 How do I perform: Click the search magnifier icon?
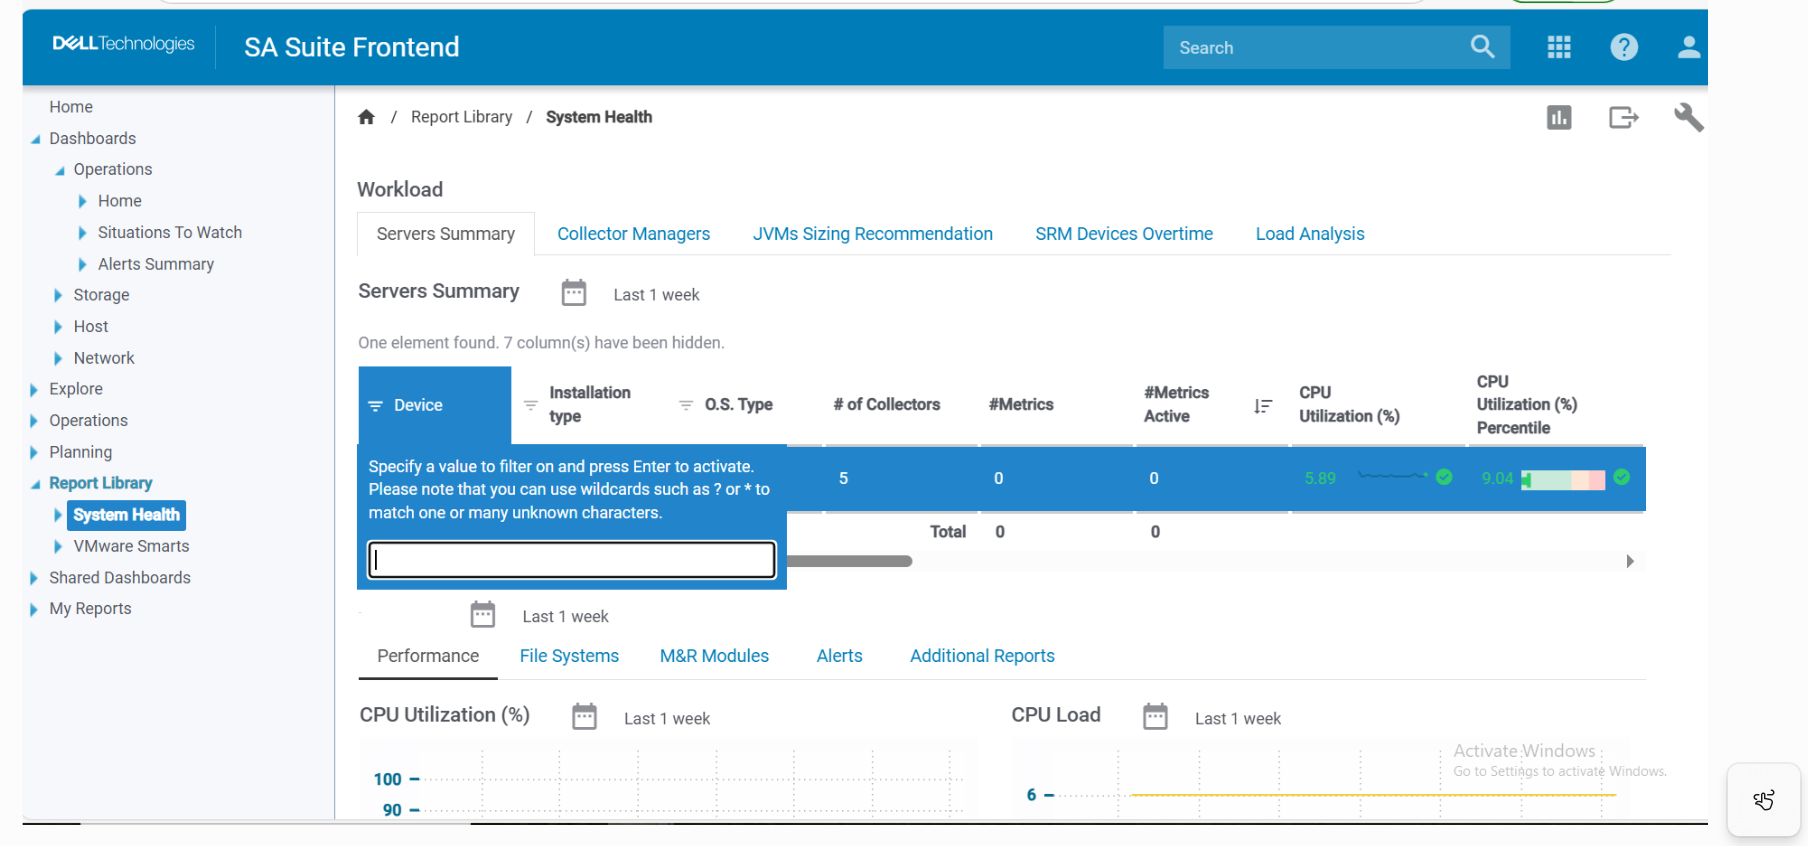click(1482, 47)
